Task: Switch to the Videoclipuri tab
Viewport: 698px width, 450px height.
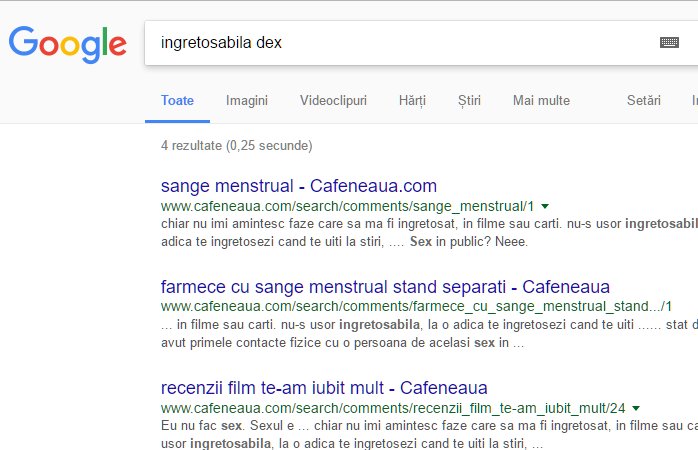Action: (x=333, y=101)
